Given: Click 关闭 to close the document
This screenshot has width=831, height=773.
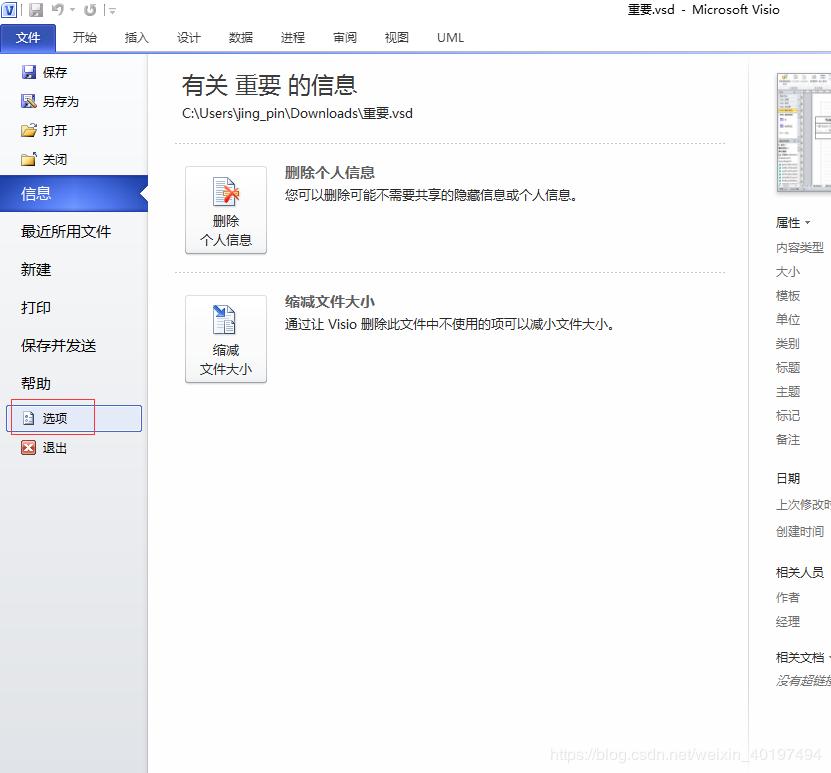Looking at the screenshot, I should tap(46, 159).
